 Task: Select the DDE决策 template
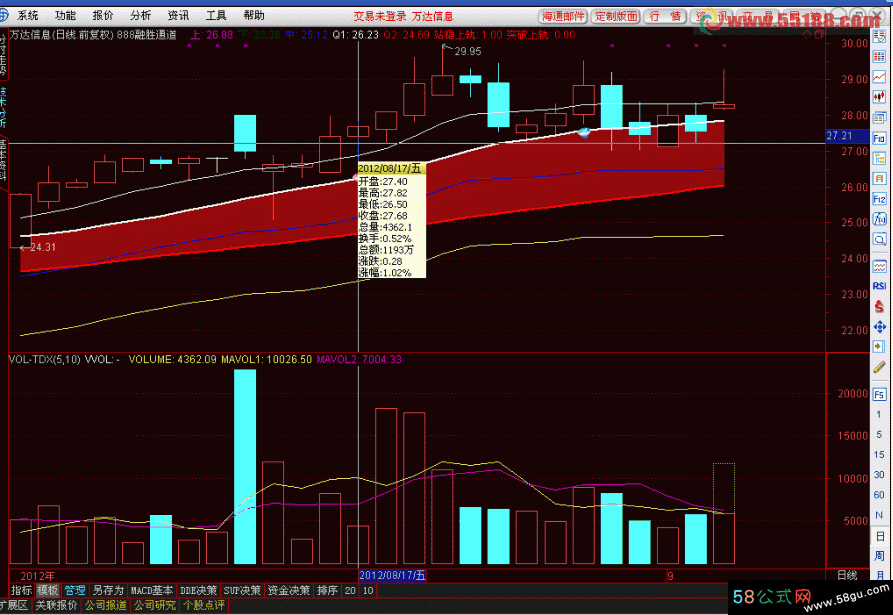[x=198, y=591]
